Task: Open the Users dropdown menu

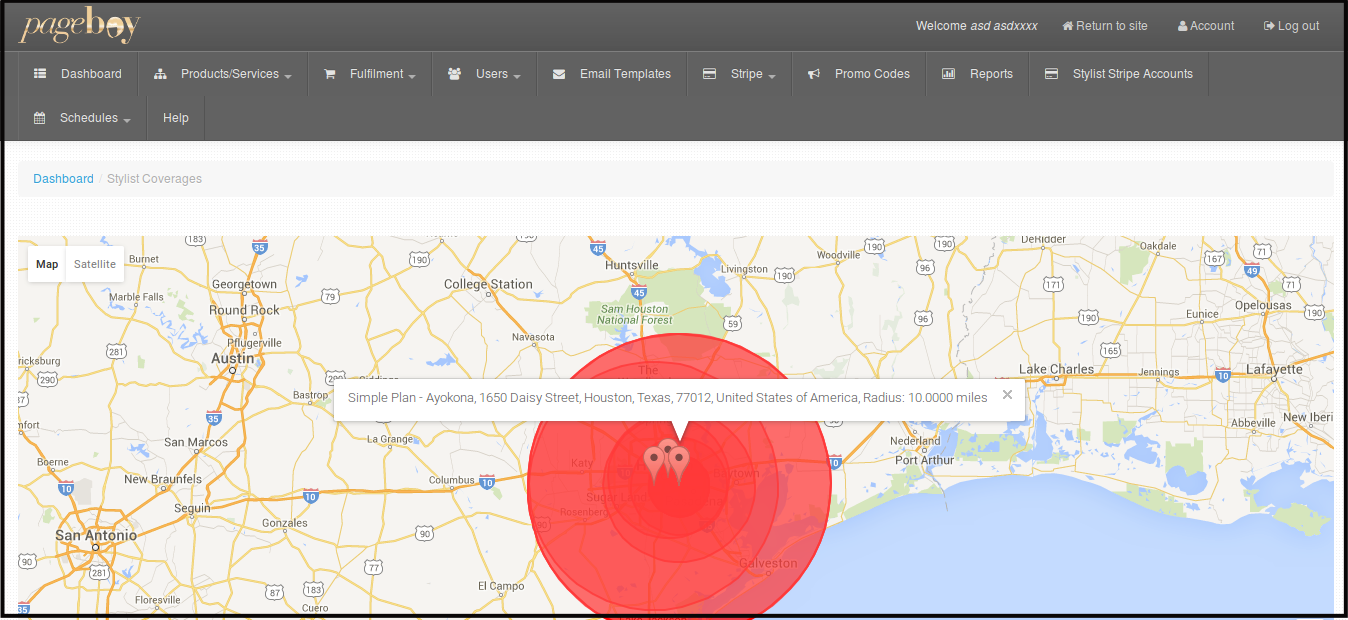Action: [484, 74]
